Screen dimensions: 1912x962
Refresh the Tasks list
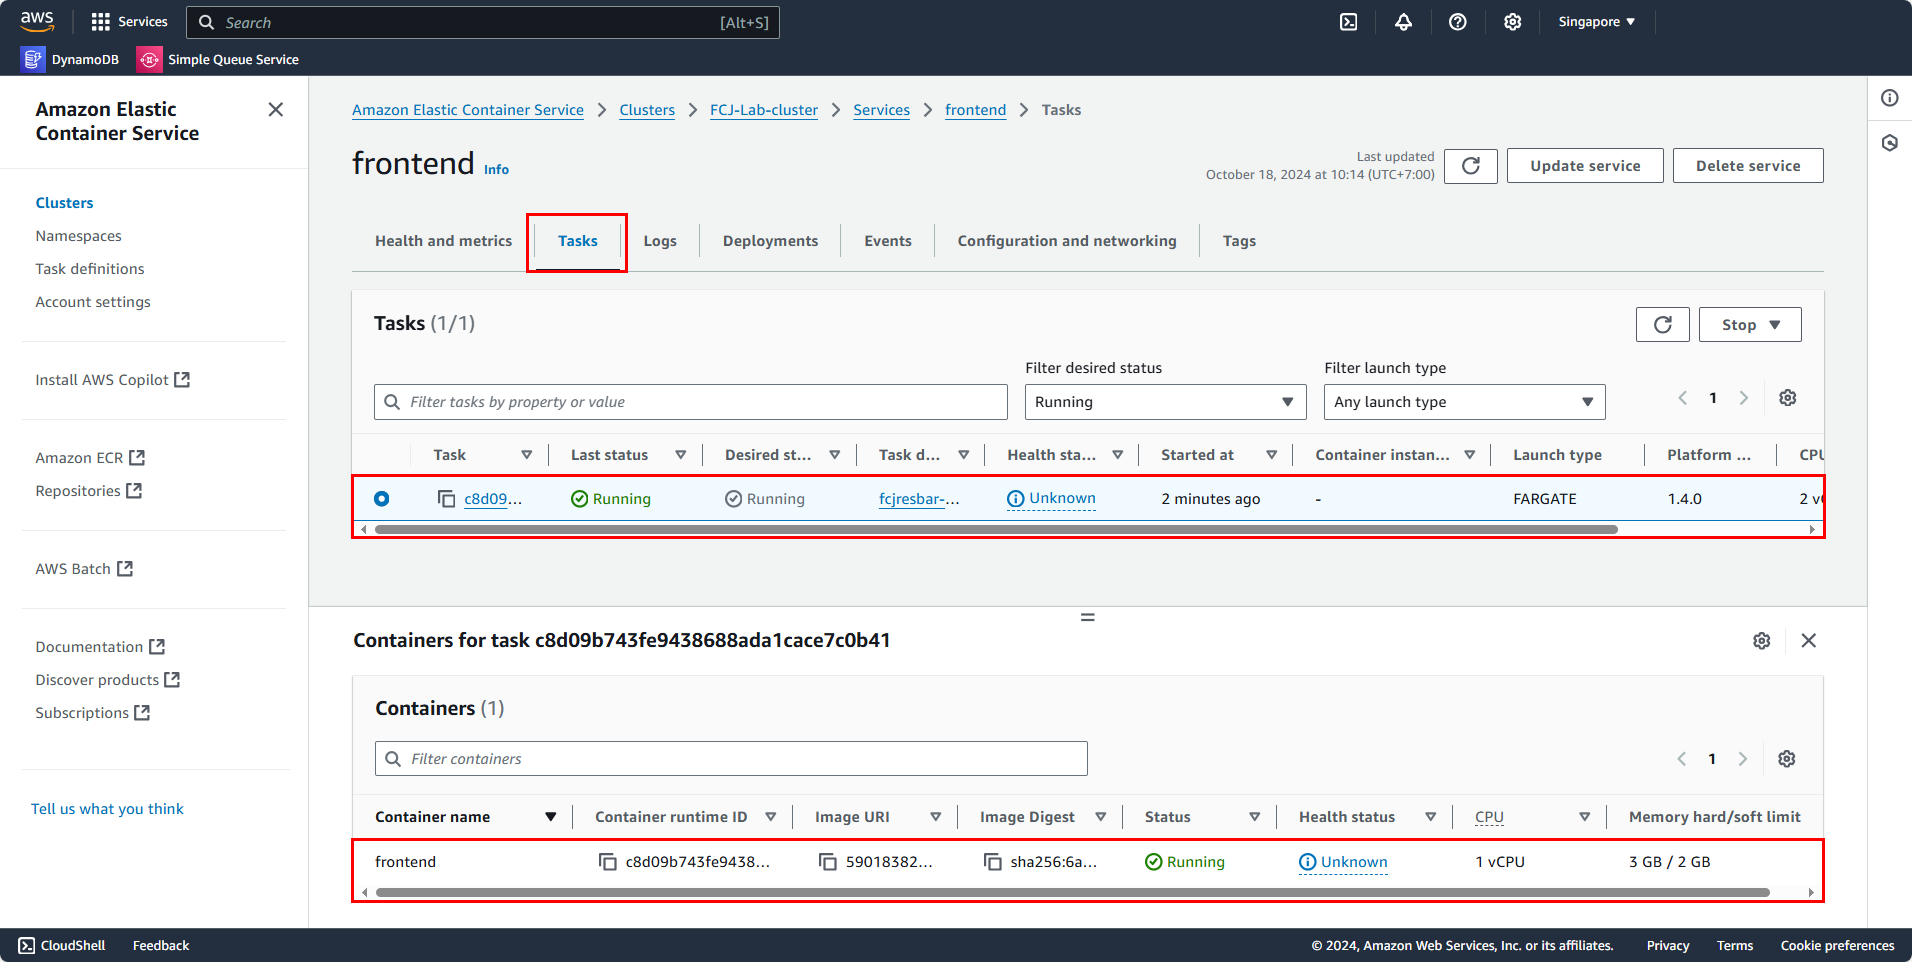click(x=1663, y=325)
